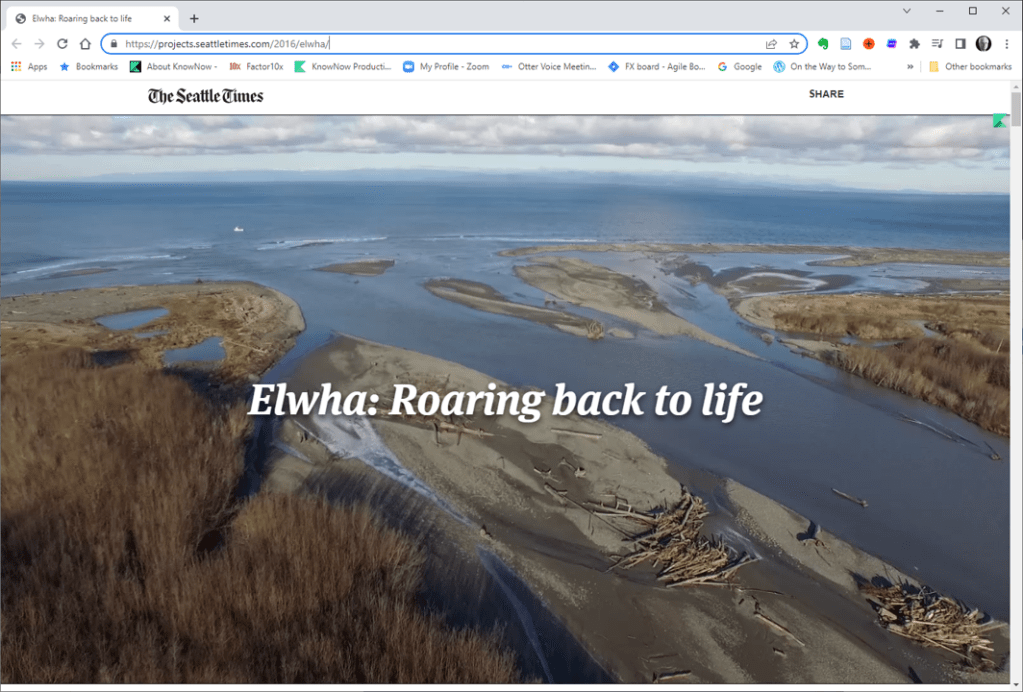The width and height of the screenshot is (1023, 692).
Task: Open the Factor10x bookmark
Action: [x=256, y=67]
